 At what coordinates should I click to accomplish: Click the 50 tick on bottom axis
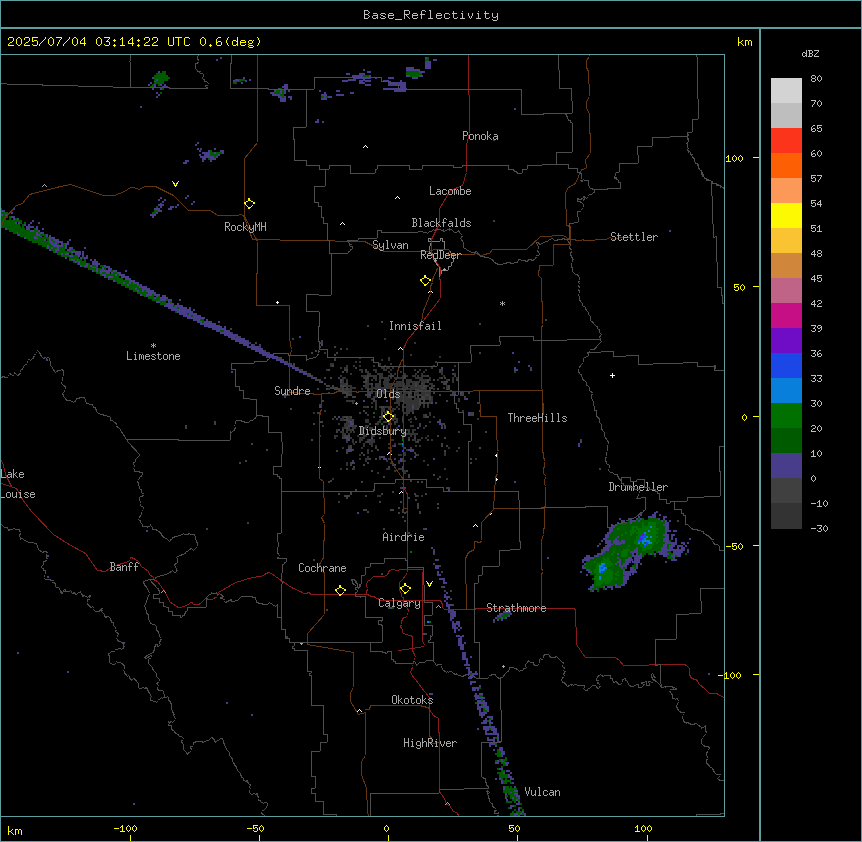pos(514,828)
